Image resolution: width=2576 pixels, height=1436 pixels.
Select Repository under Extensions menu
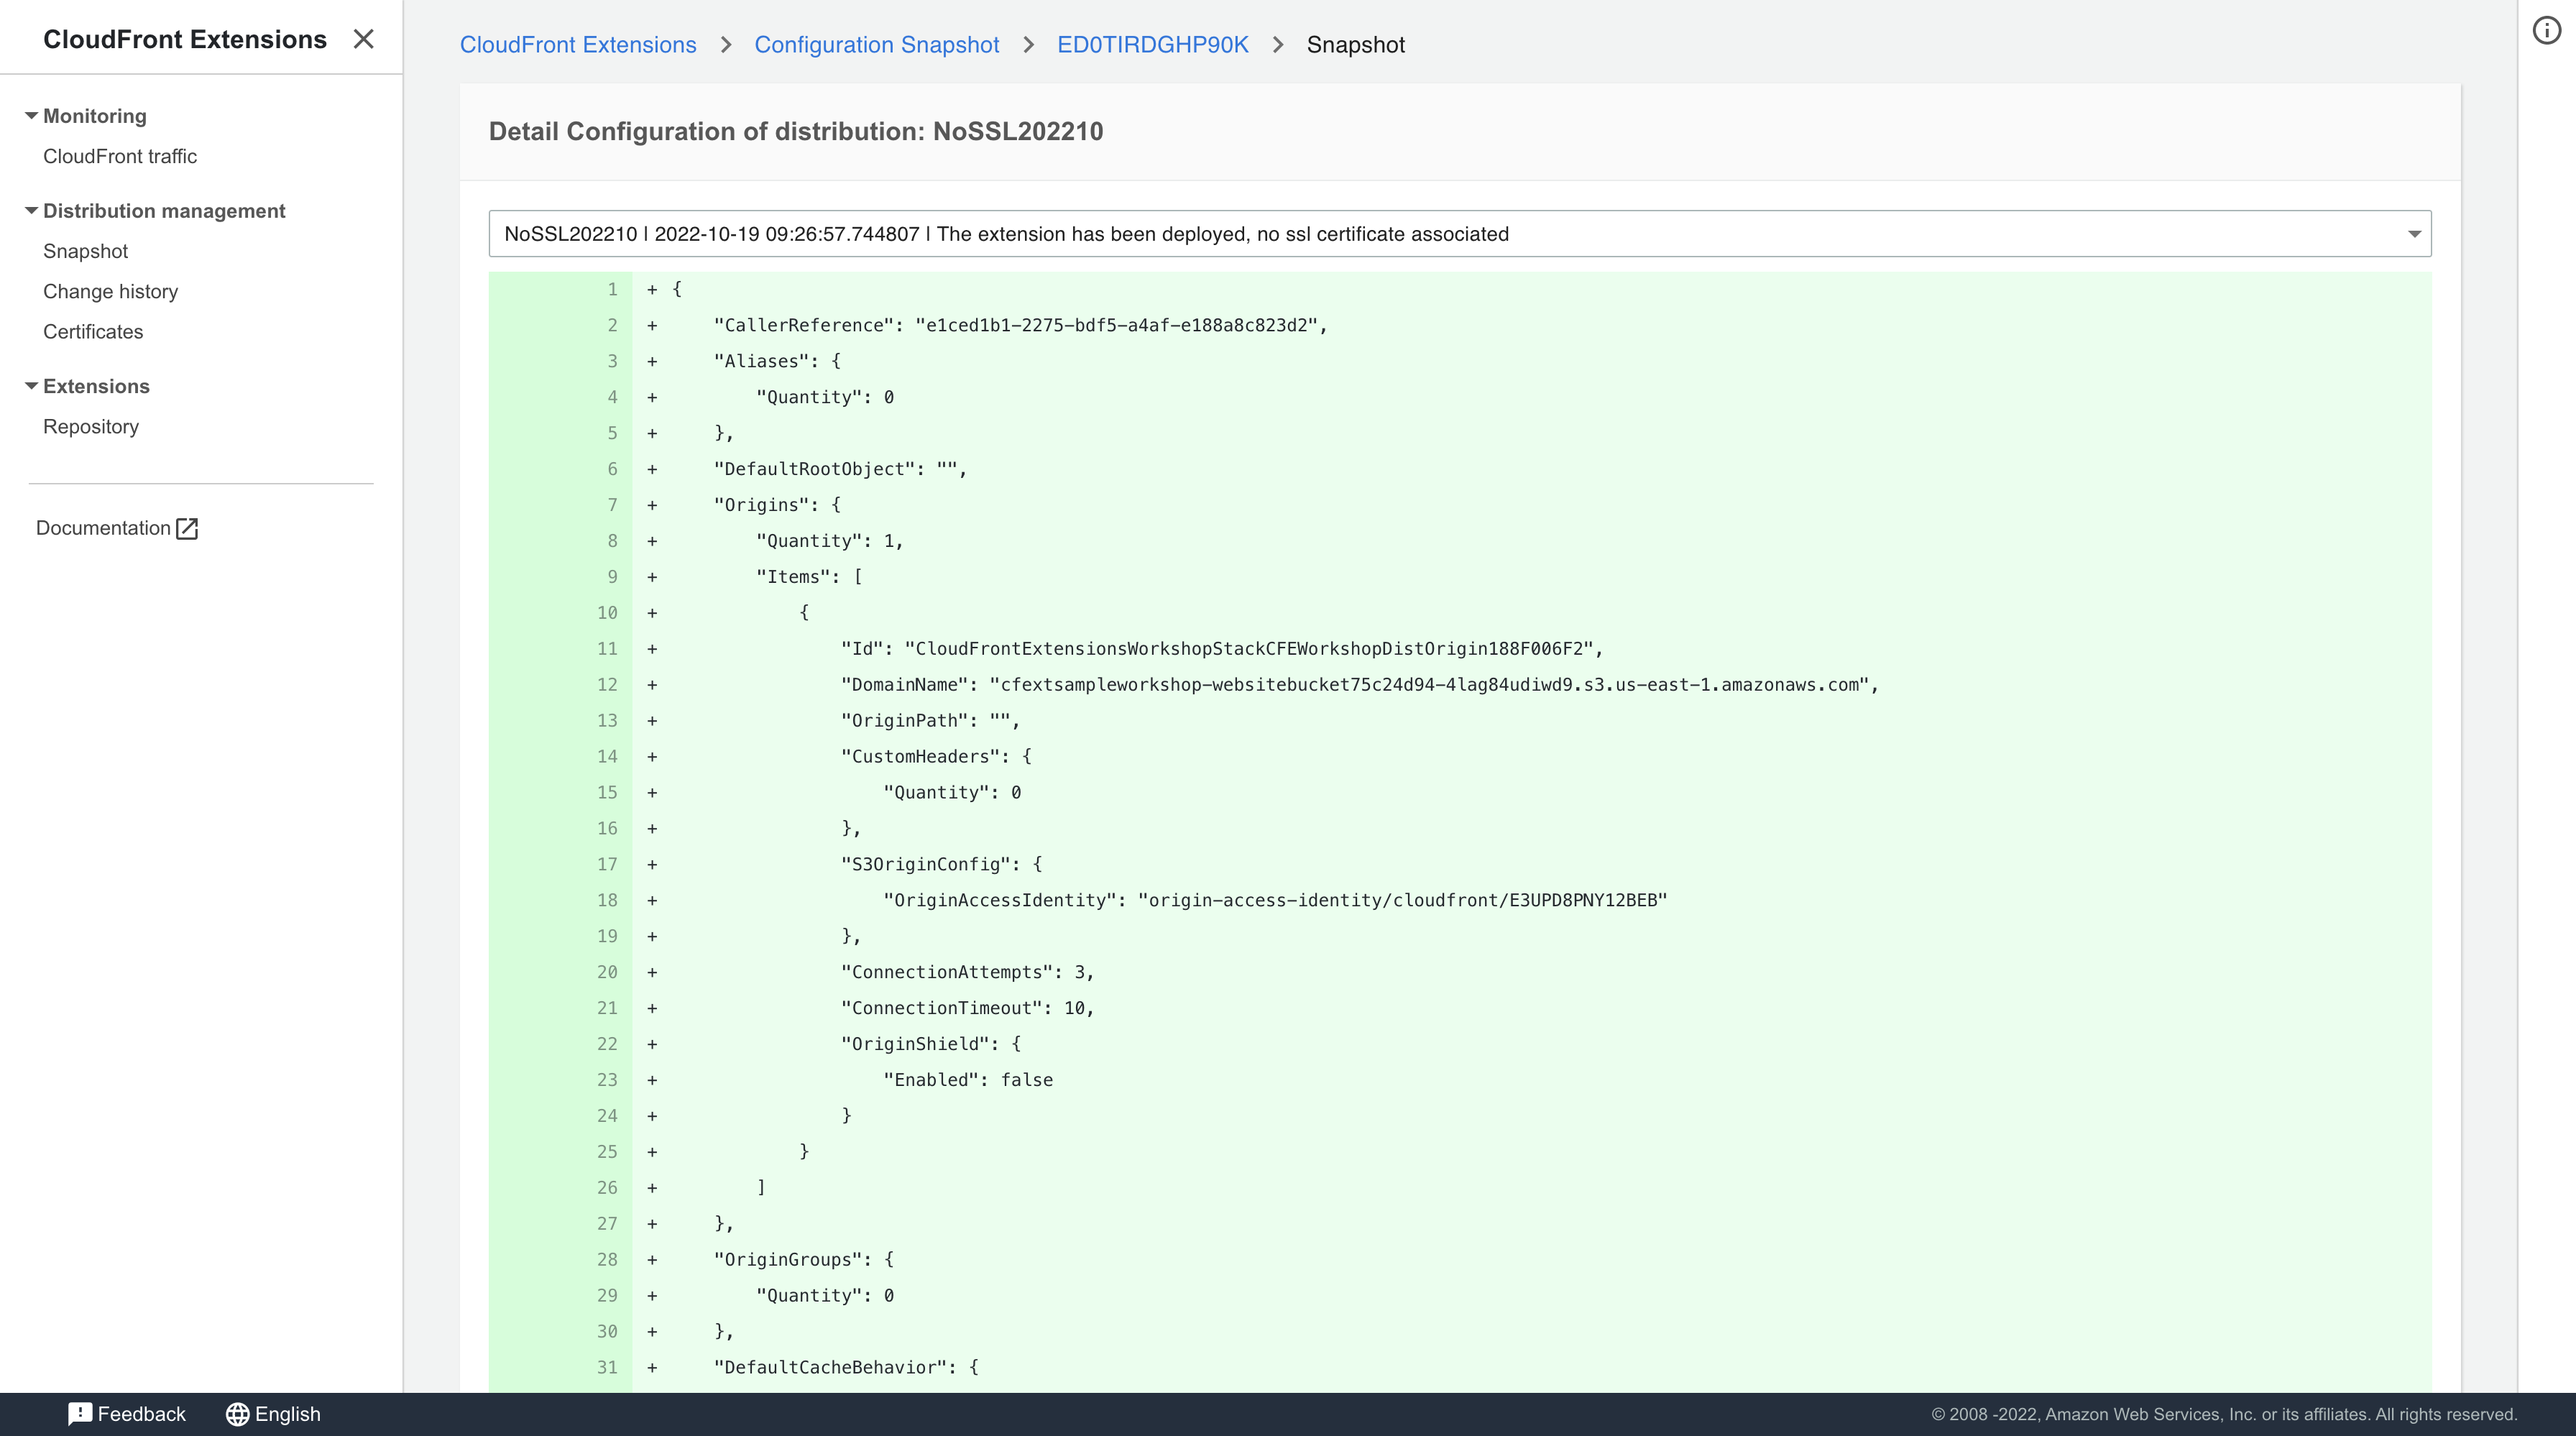pyautogui.click(x=90, y=425)
